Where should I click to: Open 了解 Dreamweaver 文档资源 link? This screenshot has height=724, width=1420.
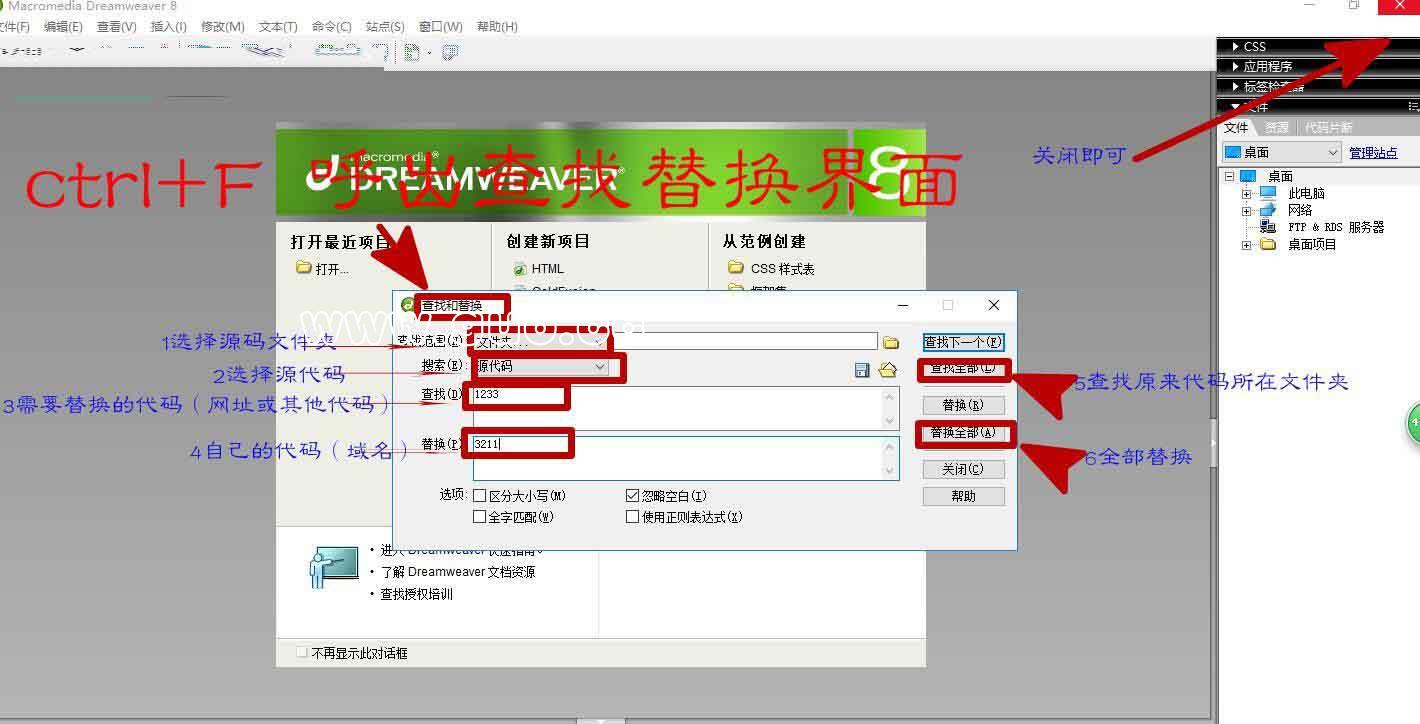[x=457, y=572]
